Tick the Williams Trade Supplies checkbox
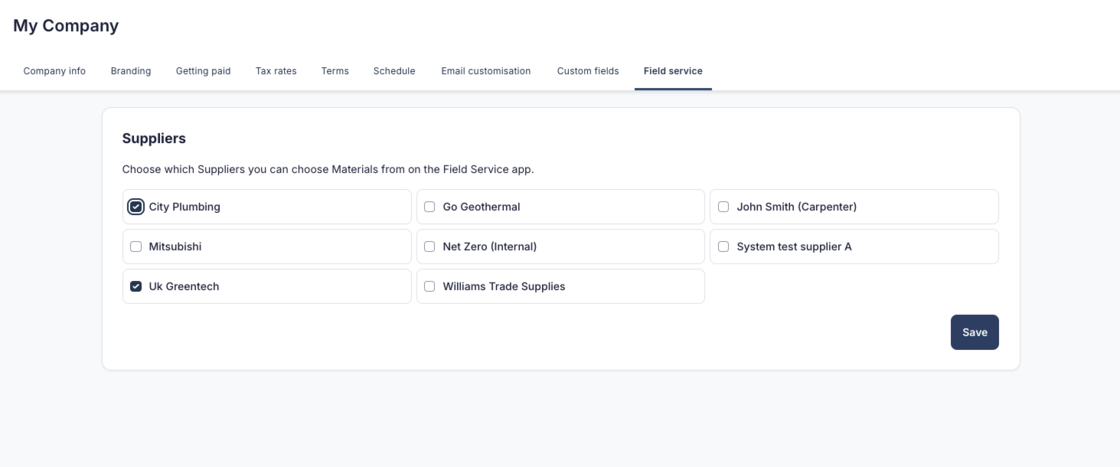1120x467 pixels. point(430,287)
